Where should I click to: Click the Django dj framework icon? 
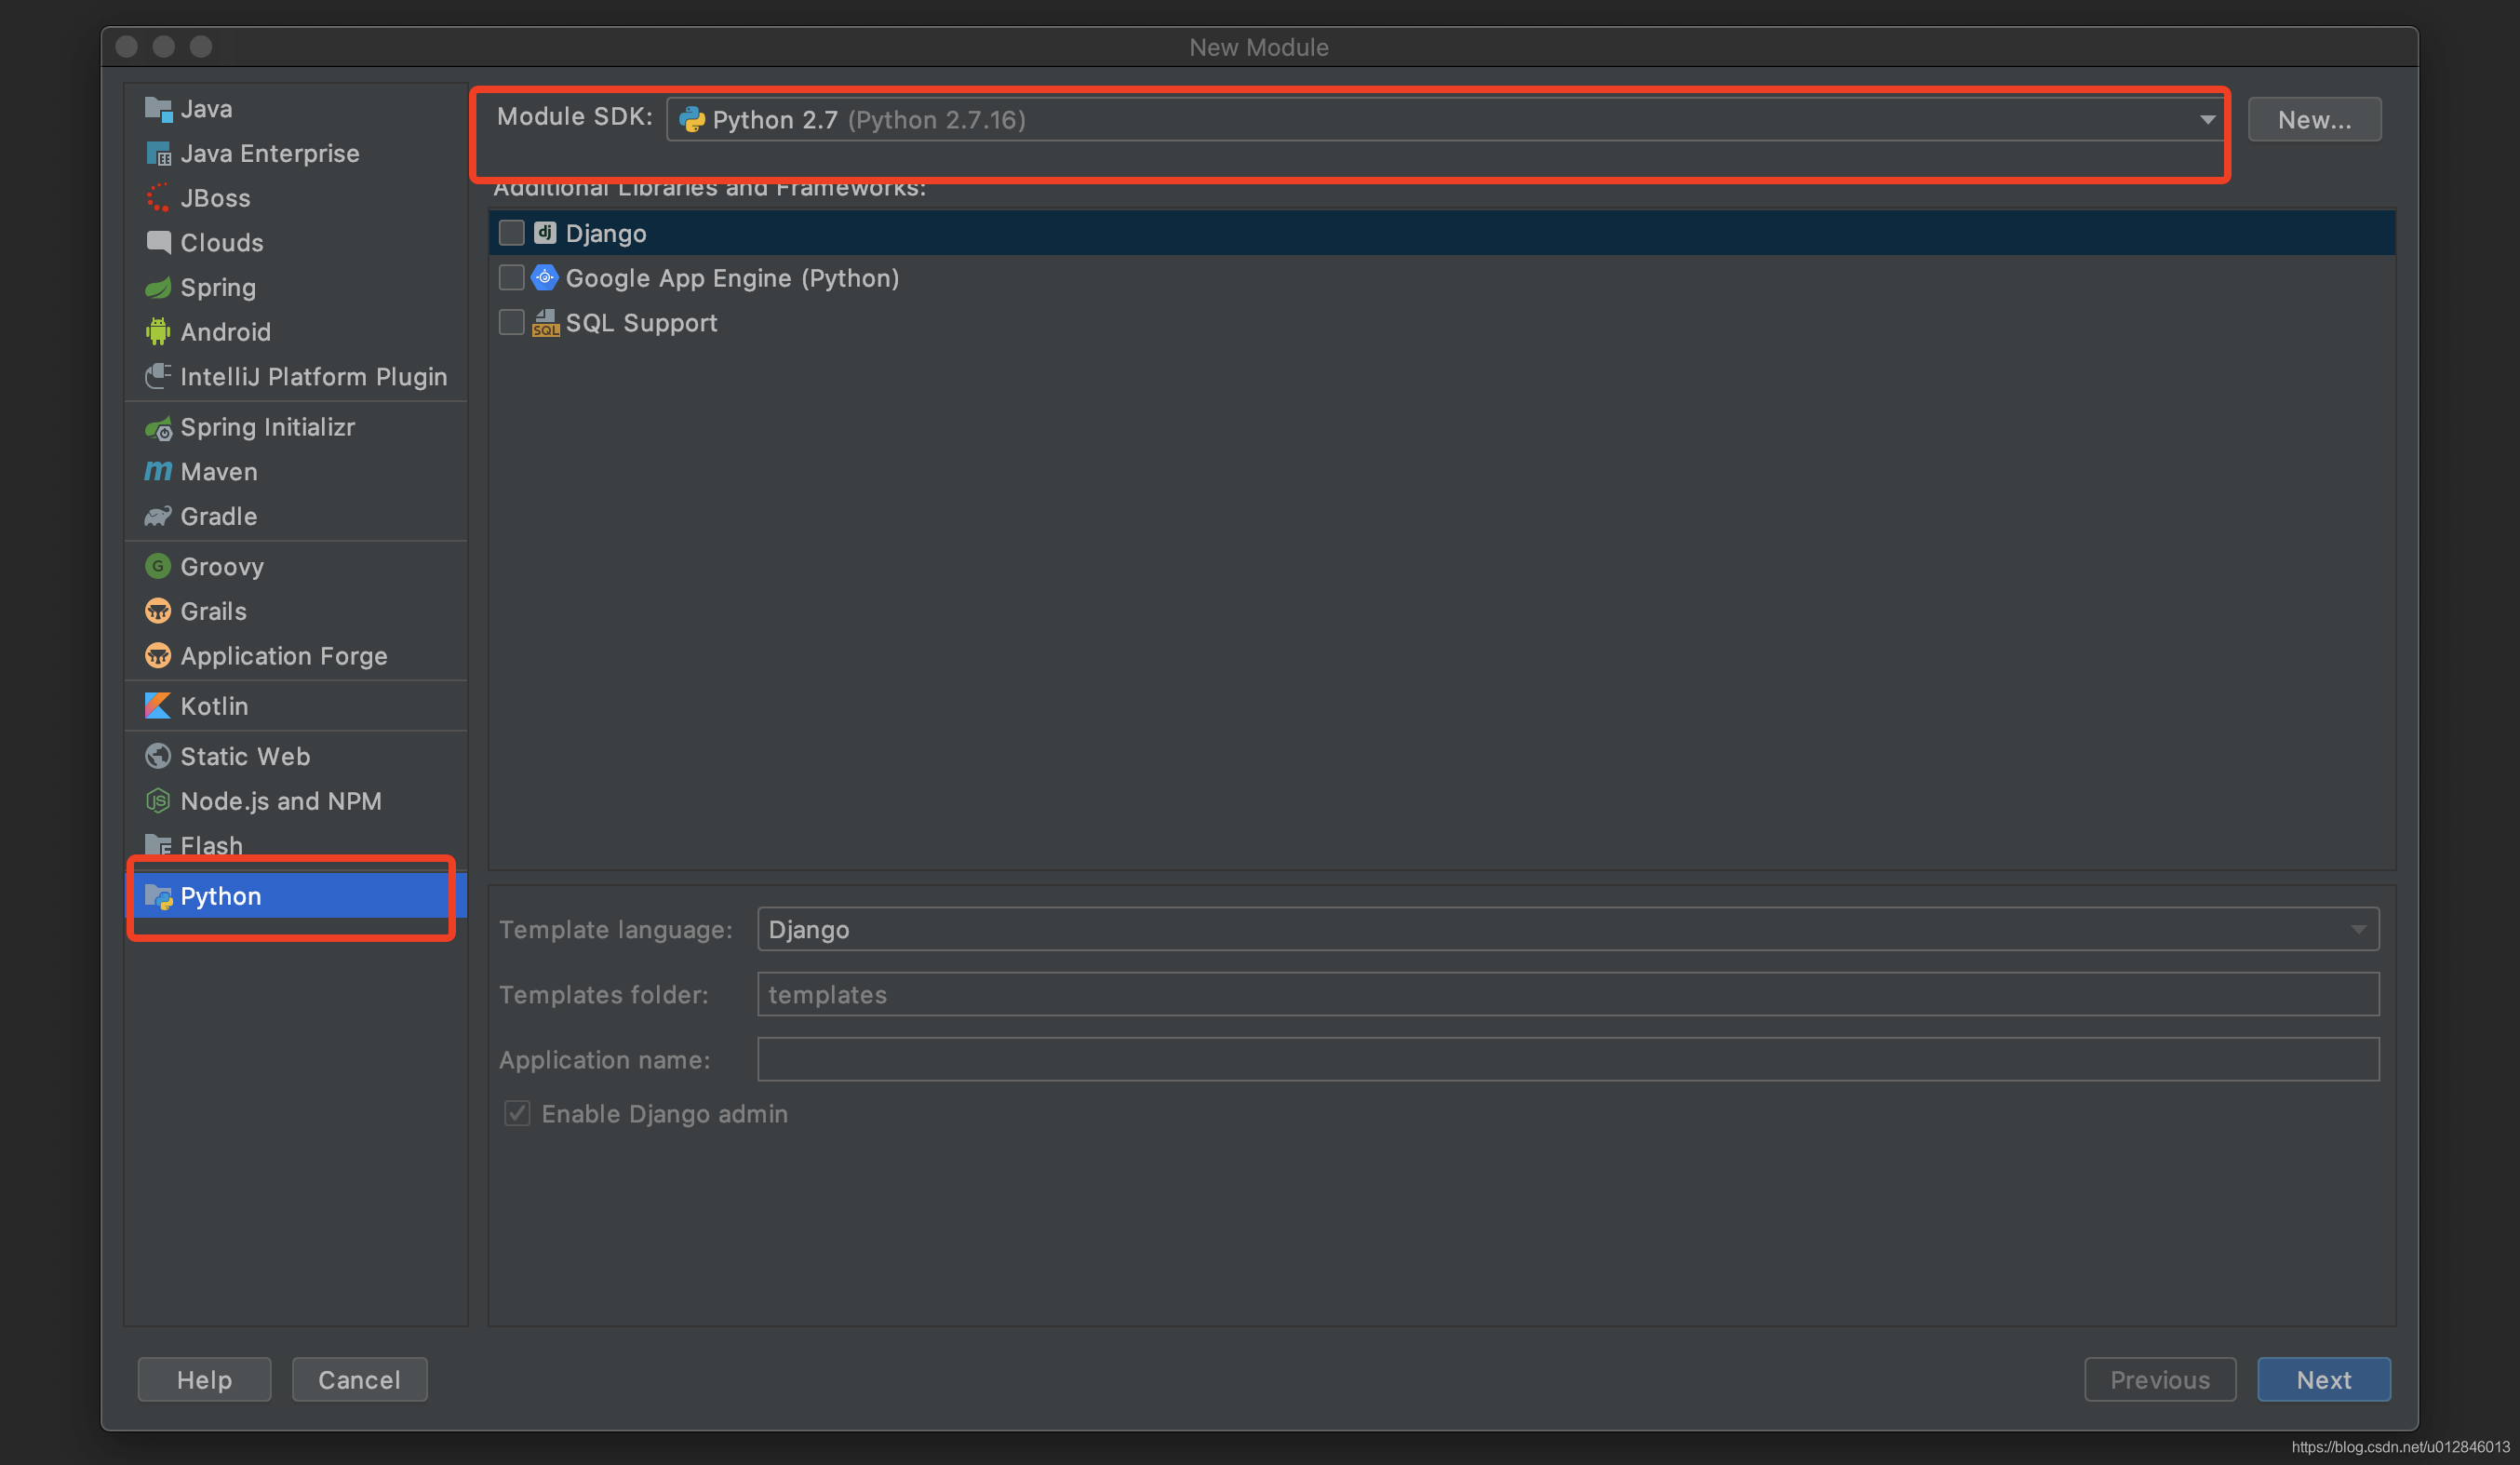[545, 233]
